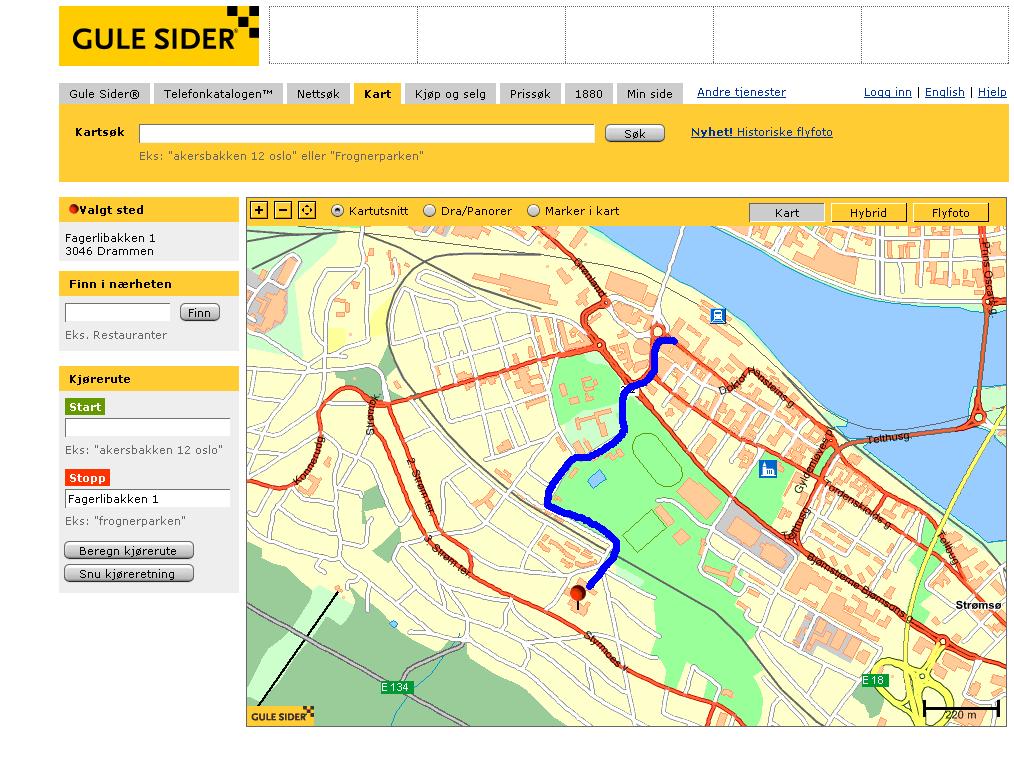Open Andre tjenester link
This screenshot has width=1014, height=774.
[741, 92]
